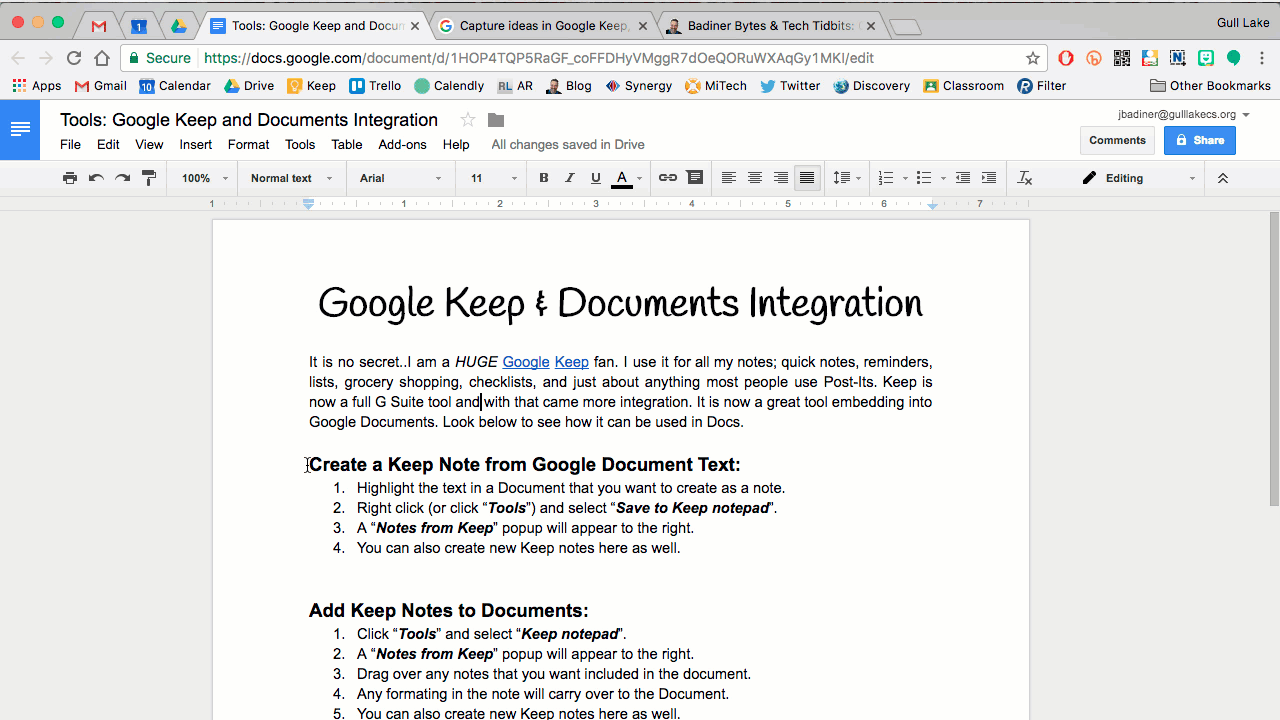
Task: Click the Comments button
Action: click(1117, 140)
